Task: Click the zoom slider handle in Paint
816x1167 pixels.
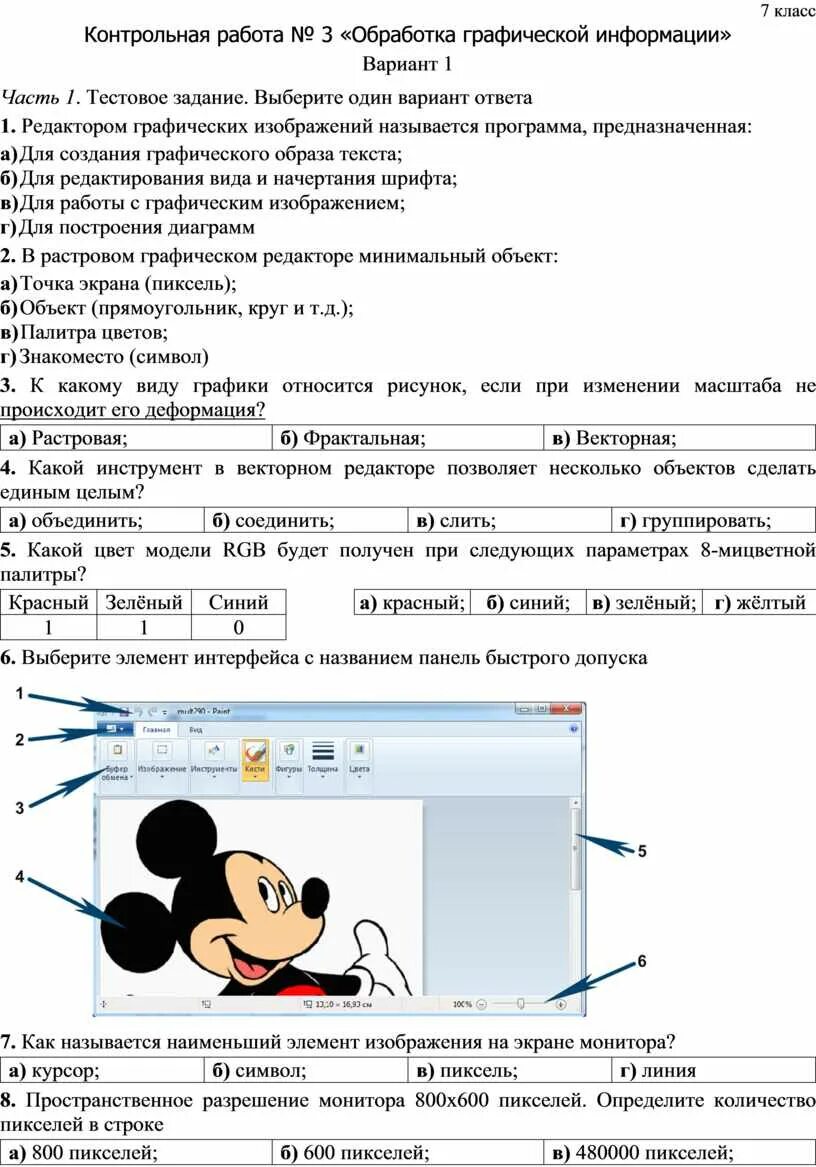Action: click(x=520, y=1004)
